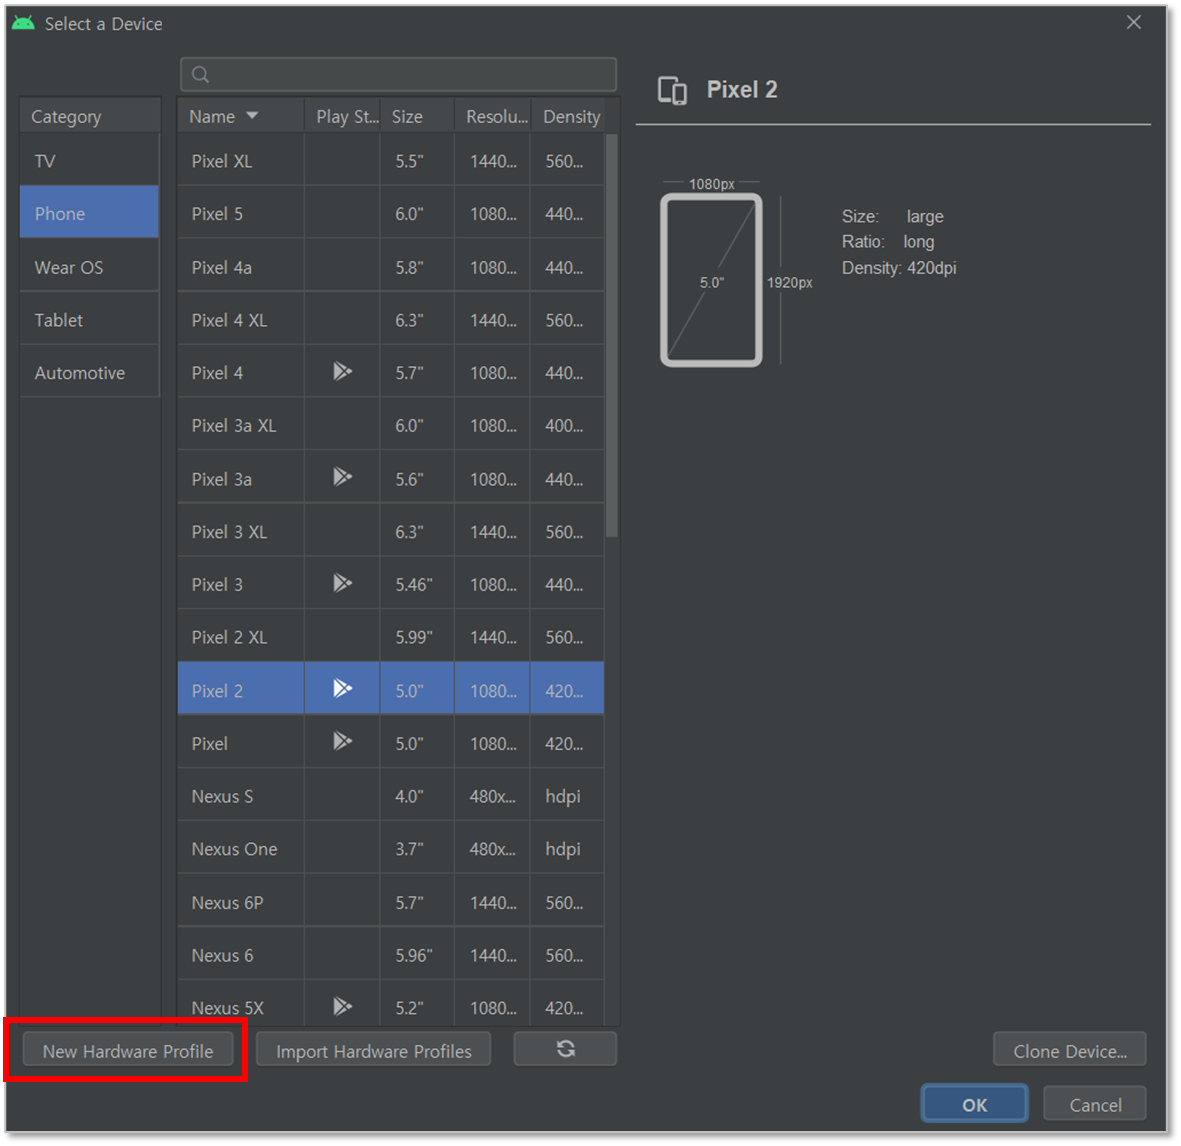Select the Pixel XL row

click(x=391, y=161)
